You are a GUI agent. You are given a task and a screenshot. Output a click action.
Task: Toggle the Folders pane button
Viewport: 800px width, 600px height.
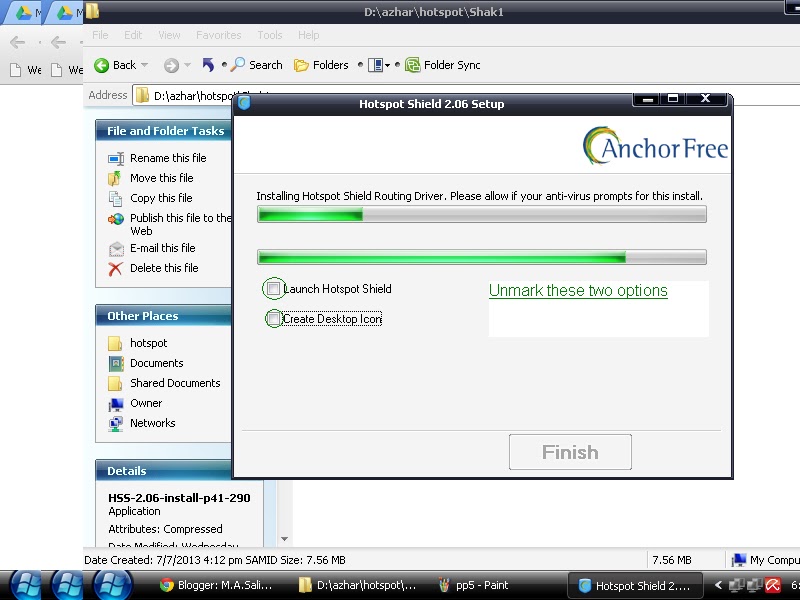pyautogui.click(x=321, y=65)
